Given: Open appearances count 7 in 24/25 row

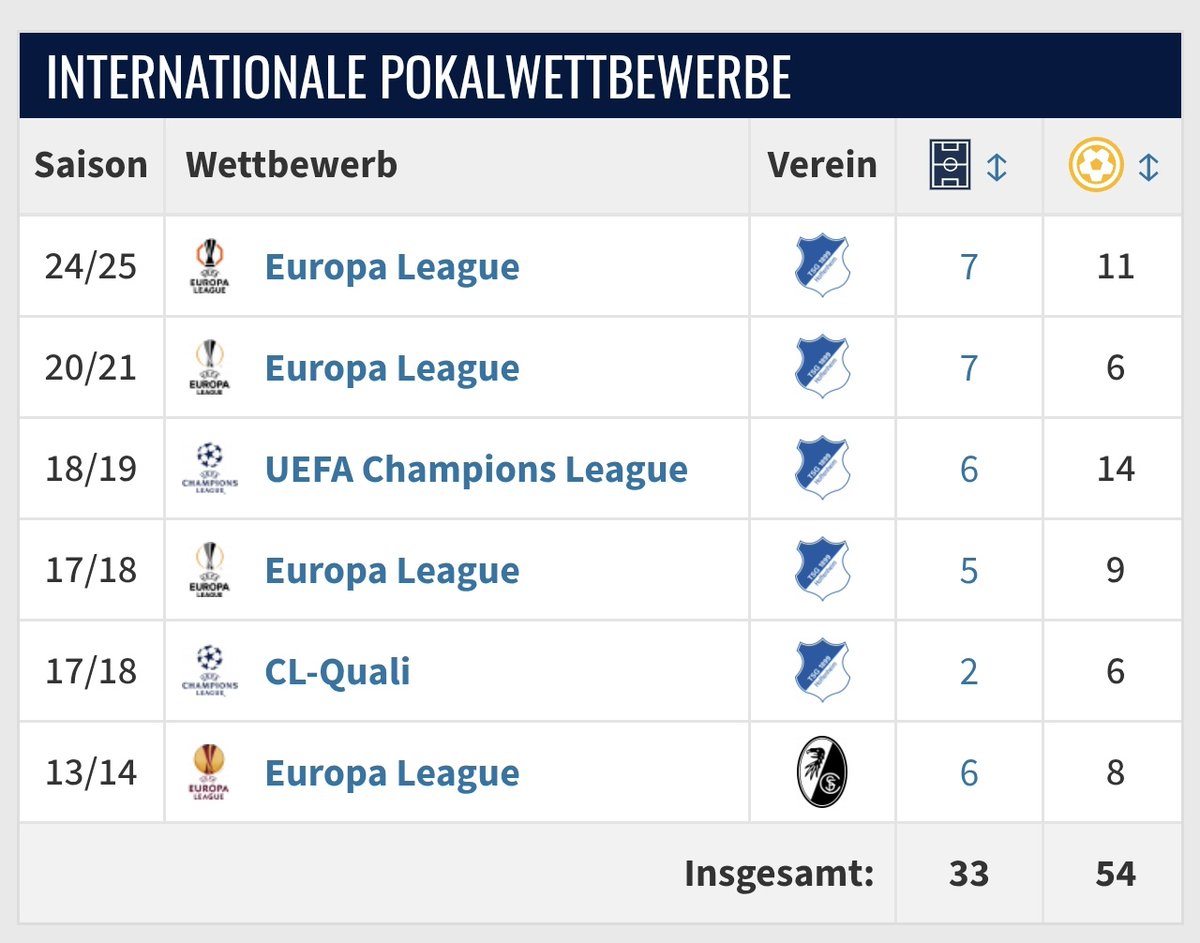Looking at the screenshot, I should tap(969, 267).
